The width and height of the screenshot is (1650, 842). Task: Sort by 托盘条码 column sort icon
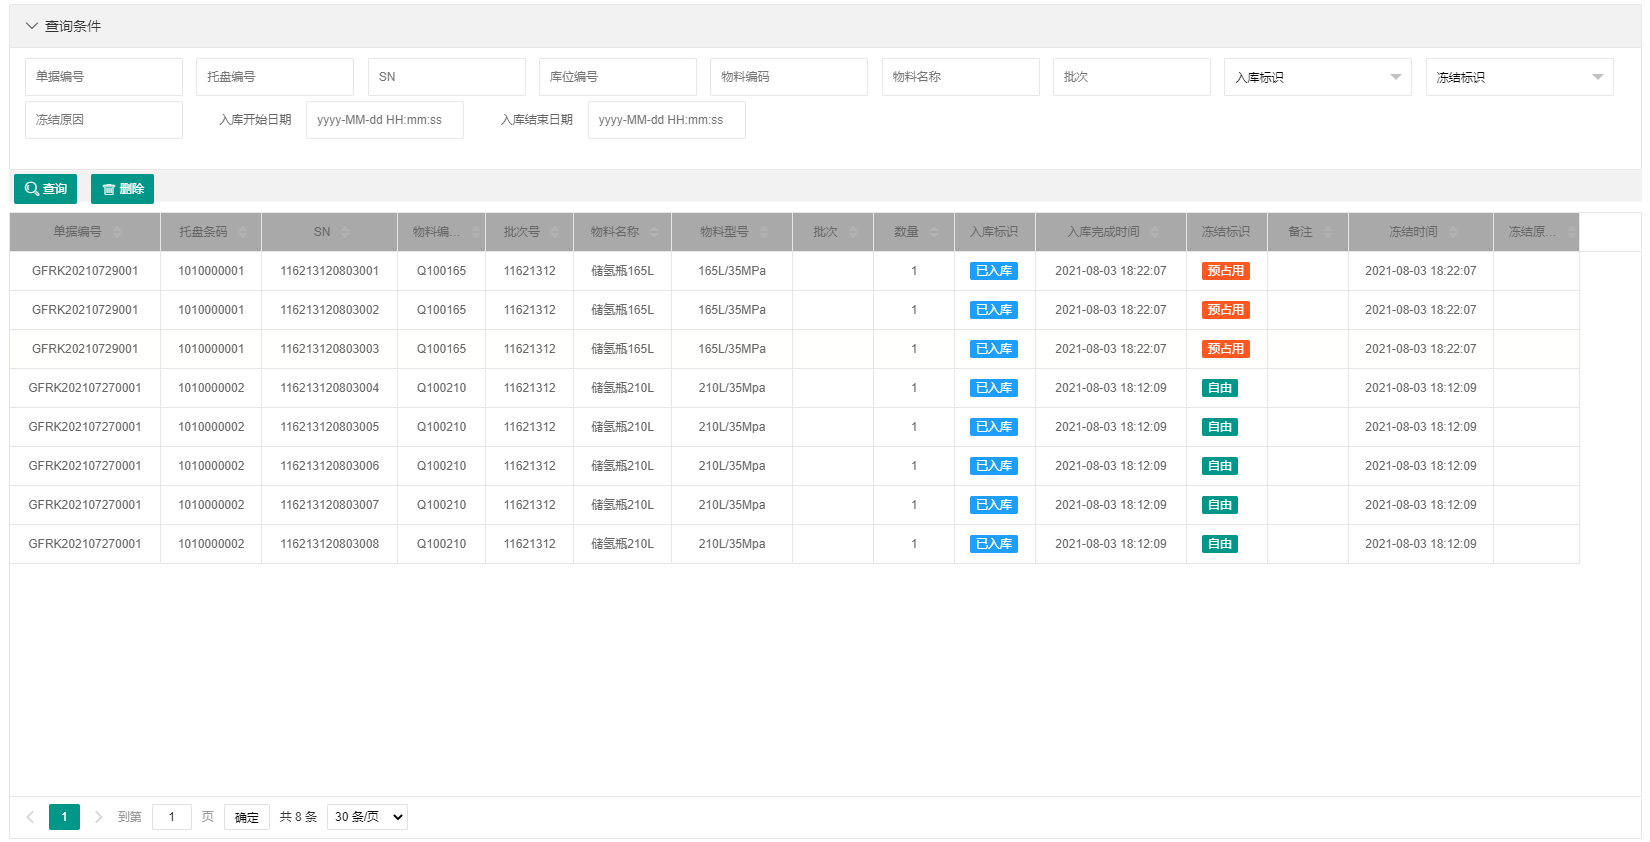click(243, 232)
